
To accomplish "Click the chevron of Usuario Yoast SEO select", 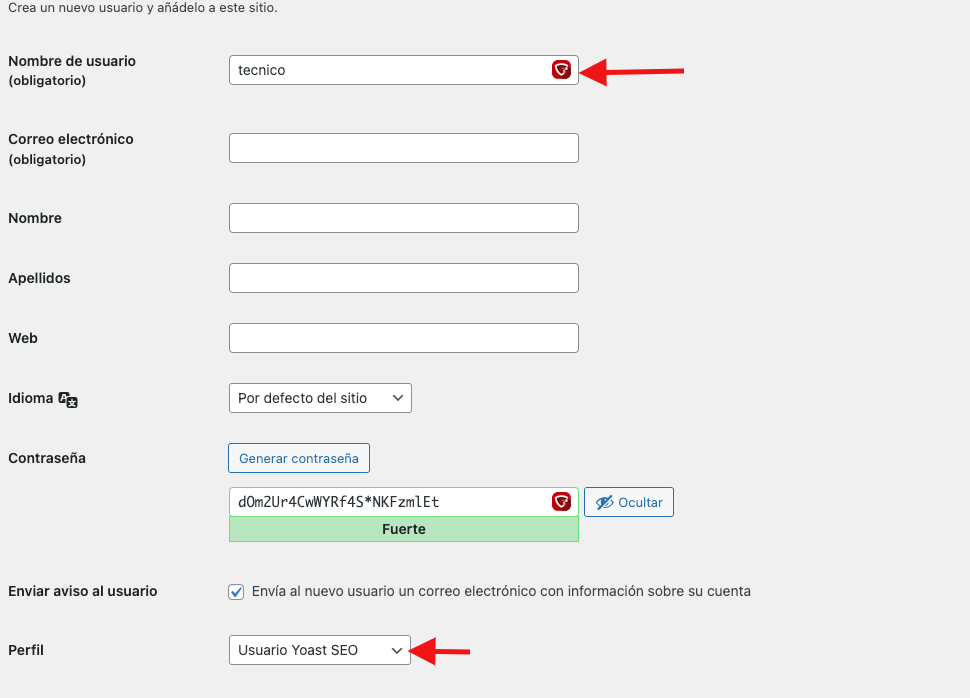I will click(397, 650).
